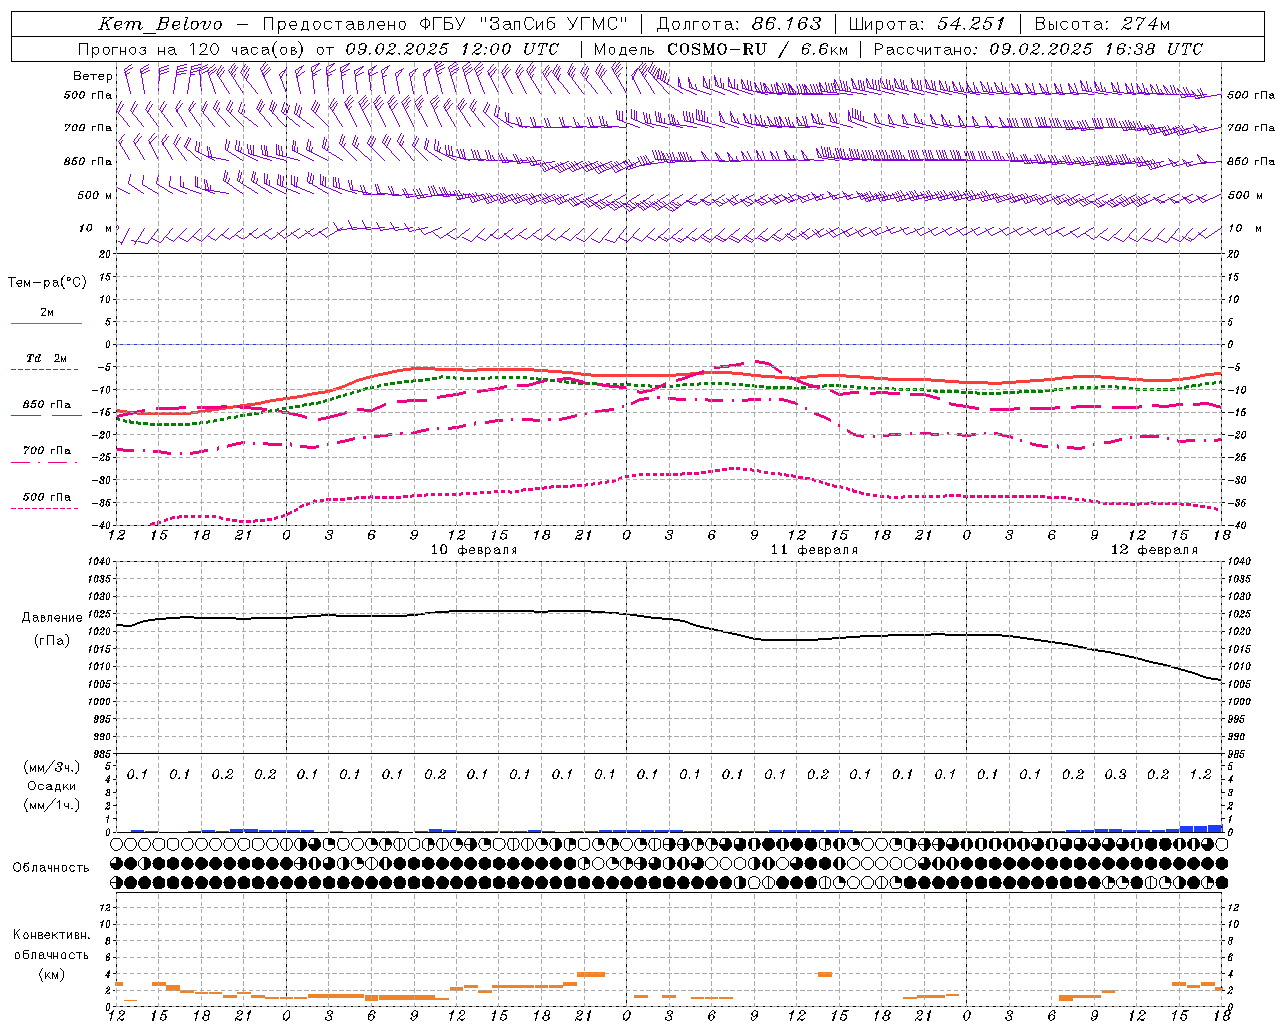1280x1024 pixels.
Task: Click the '10 февраля' date label
Action: [474, 550]
